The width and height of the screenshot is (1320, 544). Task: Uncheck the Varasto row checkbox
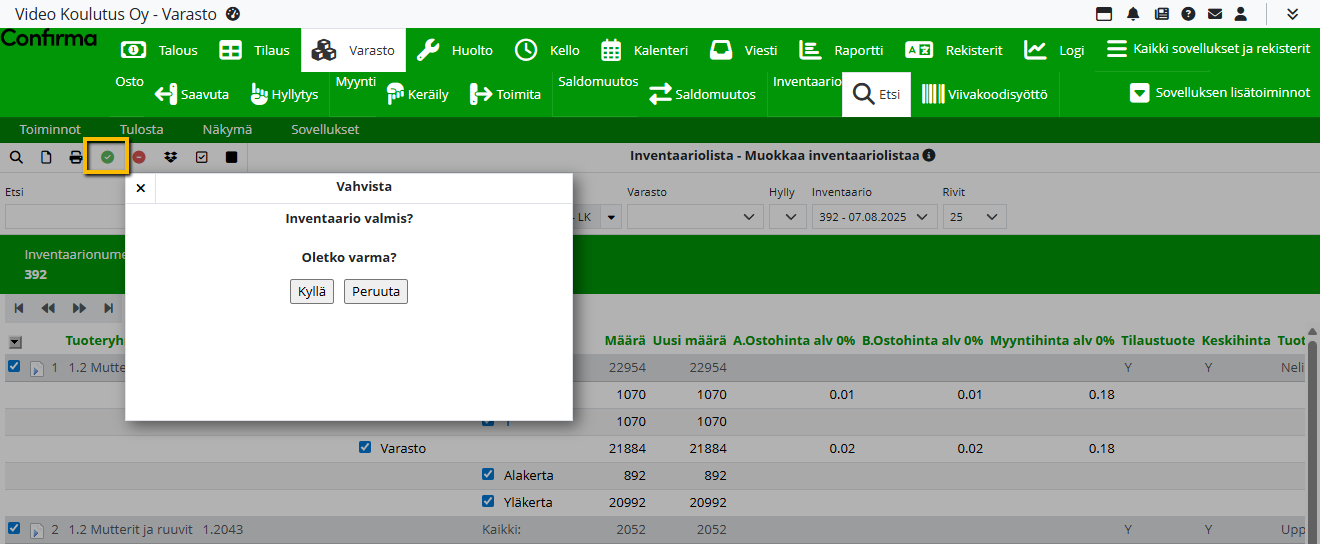pyautogui.click(x=365, y=448)
